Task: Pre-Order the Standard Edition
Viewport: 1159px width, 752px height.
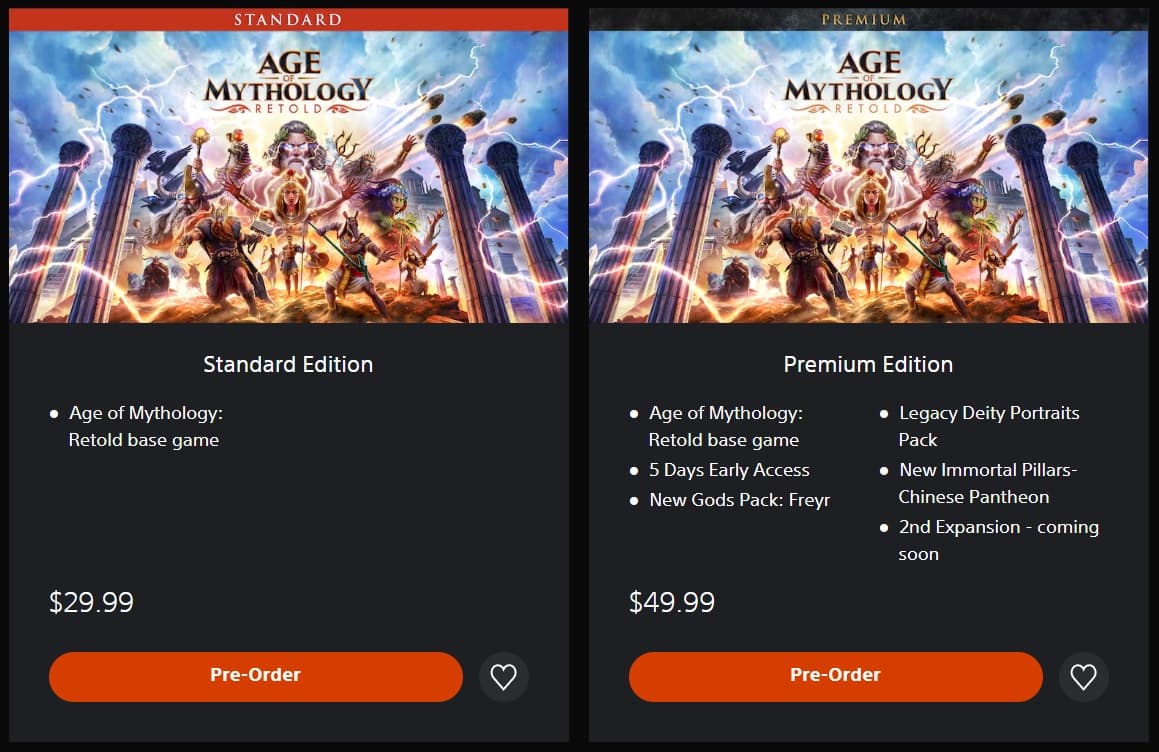Action: coord(255,676)
